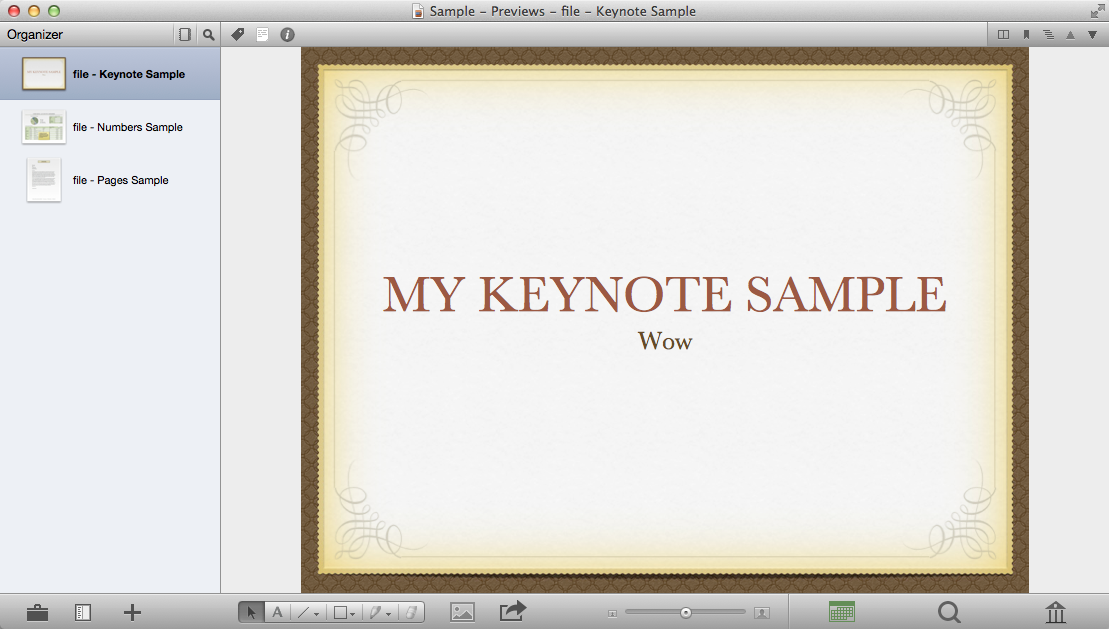Show the notes page icon
The width and height of the screenshot is (1109, 629).
pyautogui.click(x=262, y=34)
